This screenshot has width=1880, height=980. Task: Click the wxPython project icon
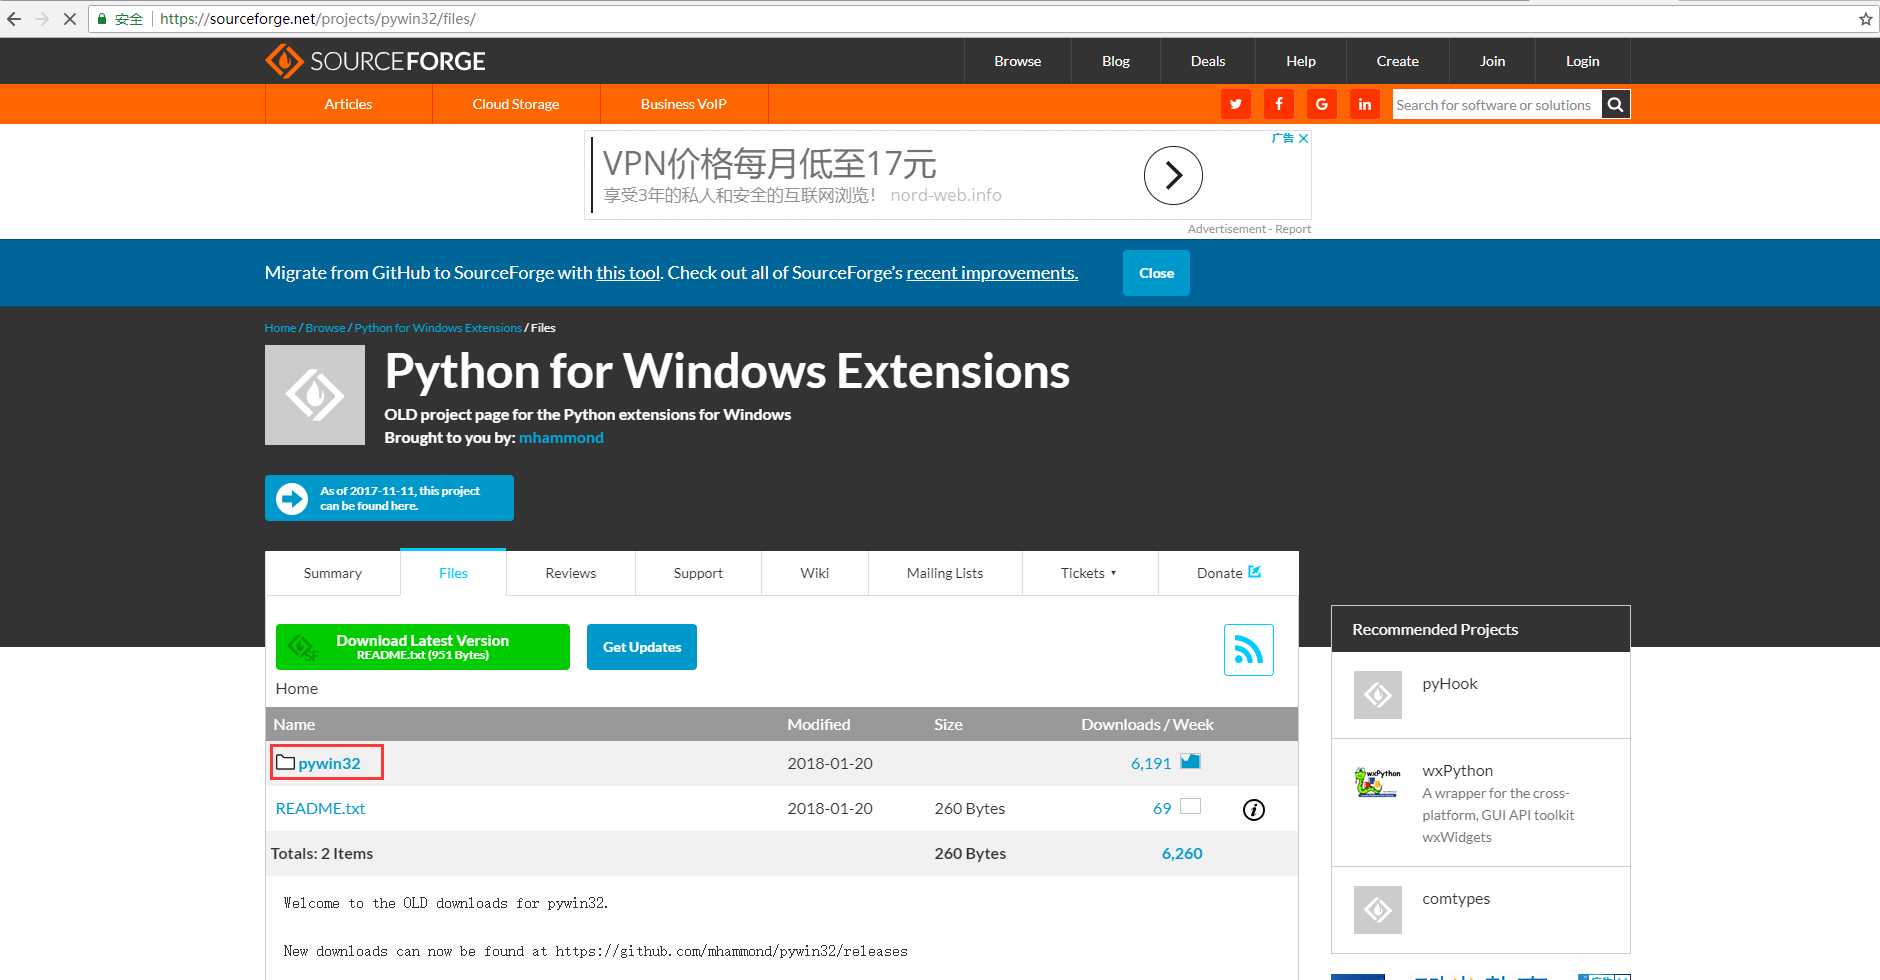(1378, 782)
